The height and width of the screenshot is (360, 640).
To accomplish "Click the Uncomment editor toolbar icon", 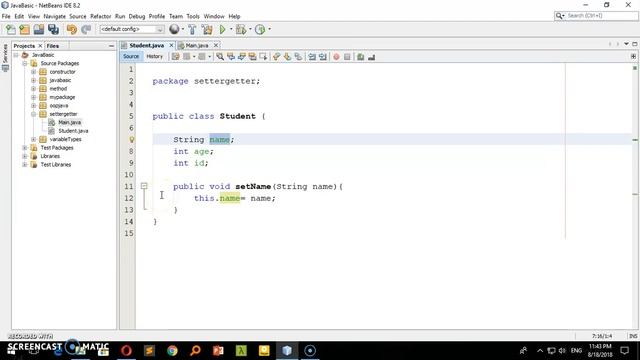I will (x=371, y=57).
